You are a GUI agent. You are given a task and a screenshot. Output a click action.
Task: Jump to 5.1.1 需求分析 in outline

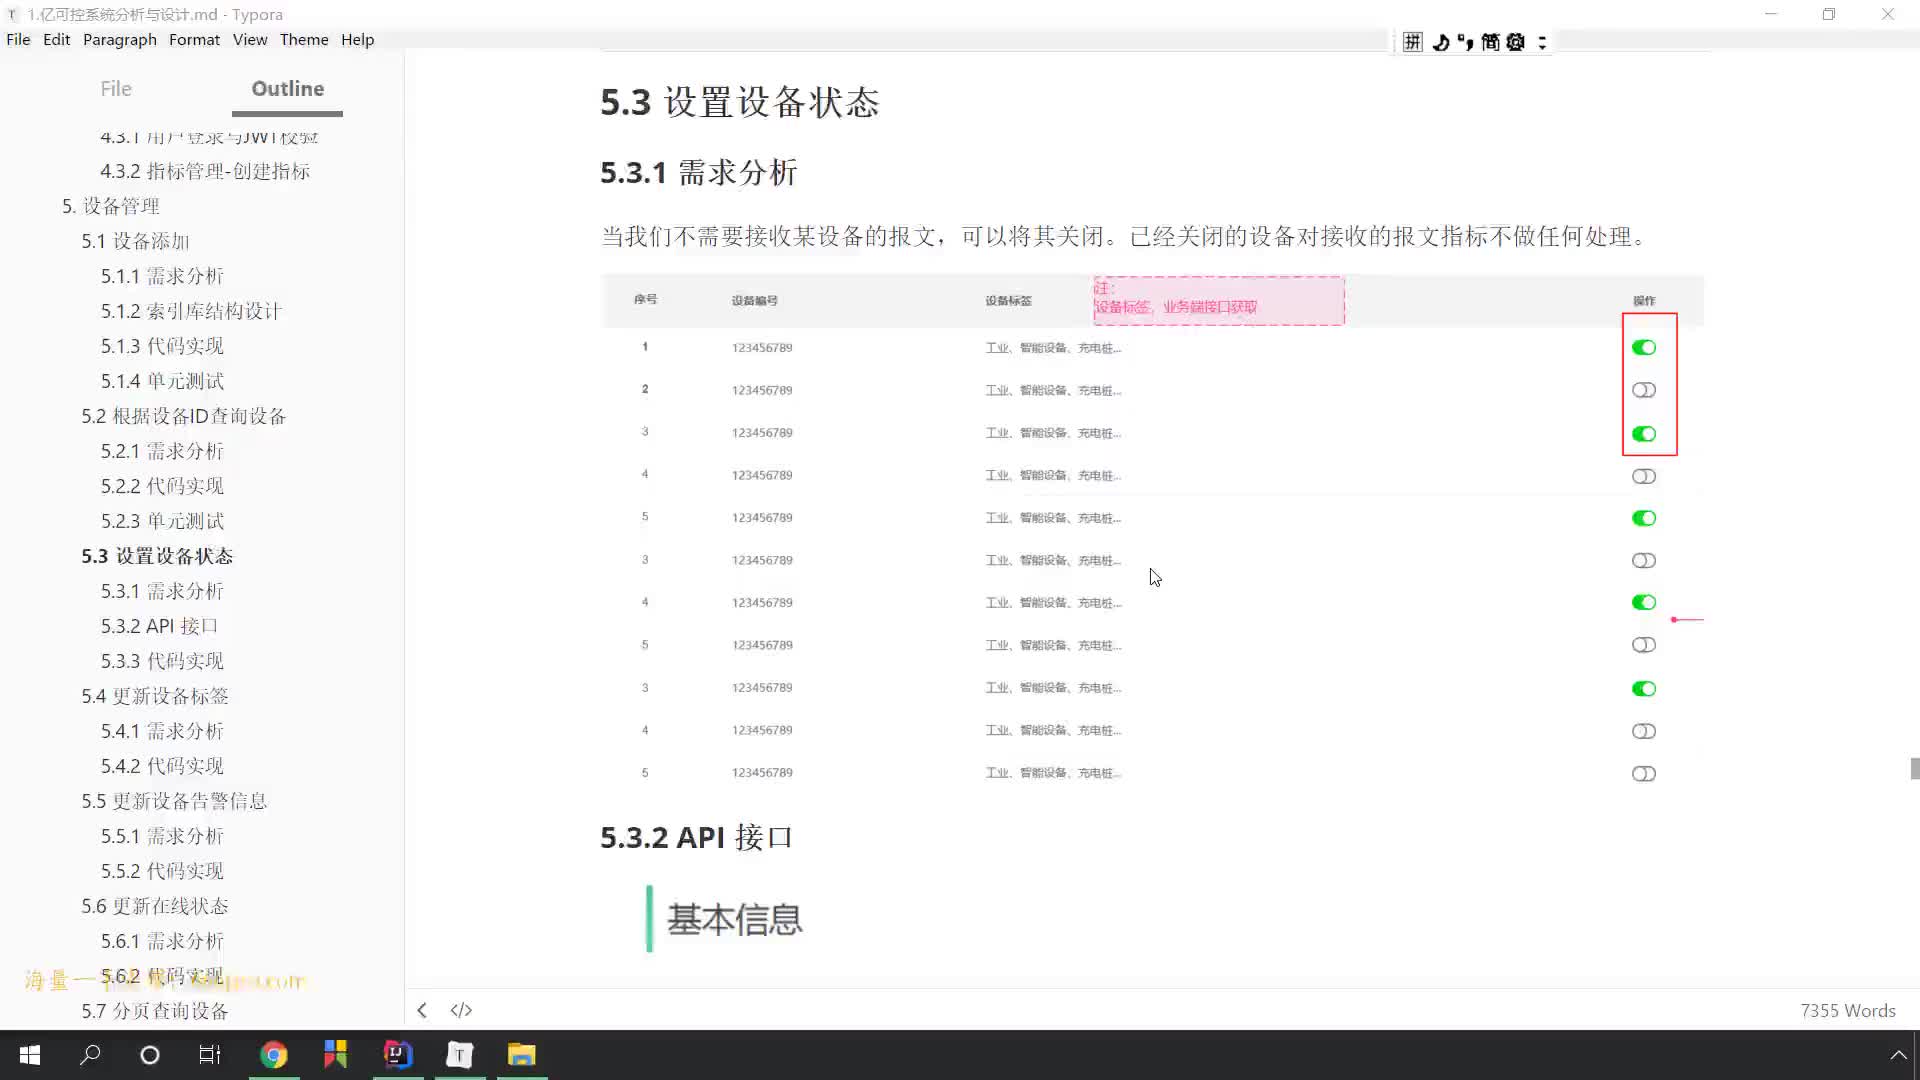click(x=162, y=276)
